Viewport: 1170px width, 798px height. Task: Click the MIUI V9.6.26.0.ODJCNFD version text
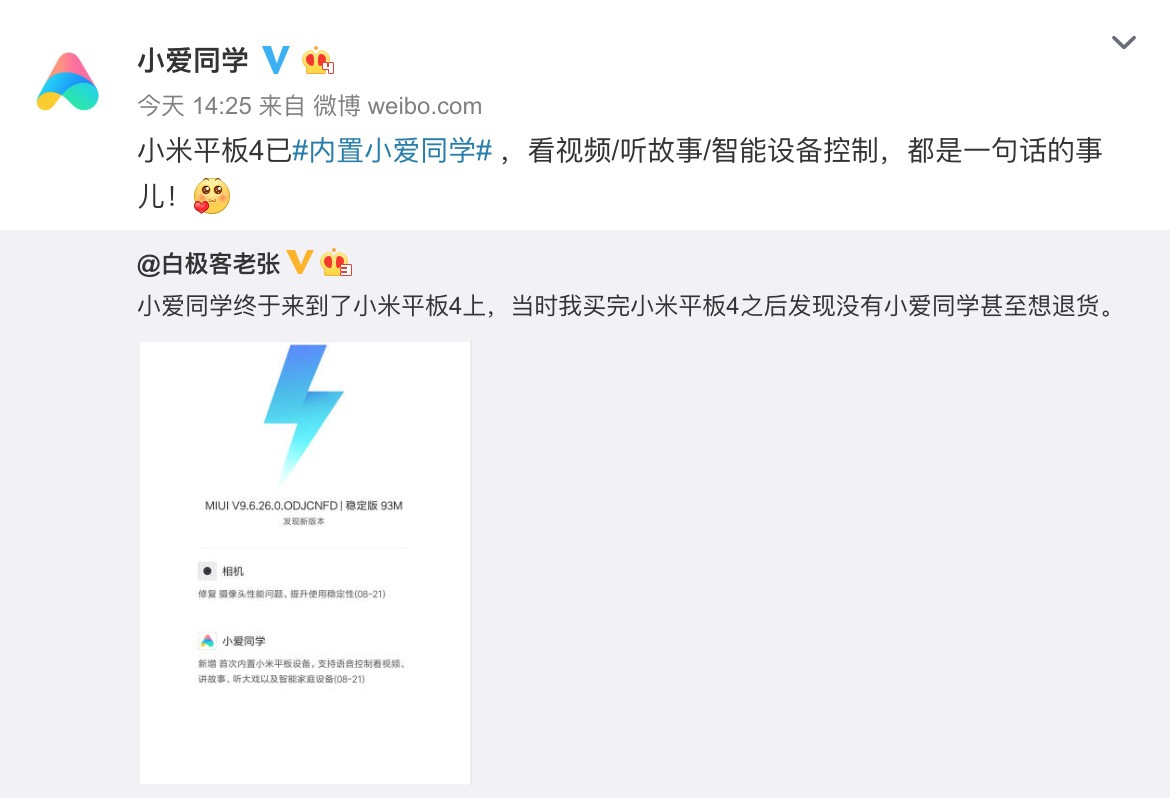pyautogui.click(x=271, y=505)
